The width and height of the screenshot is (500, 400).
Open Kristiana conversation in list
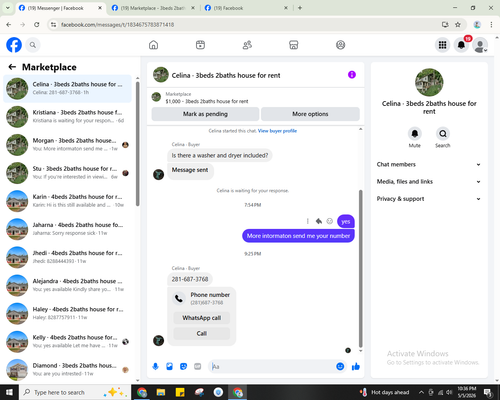(x=67, y=117)
